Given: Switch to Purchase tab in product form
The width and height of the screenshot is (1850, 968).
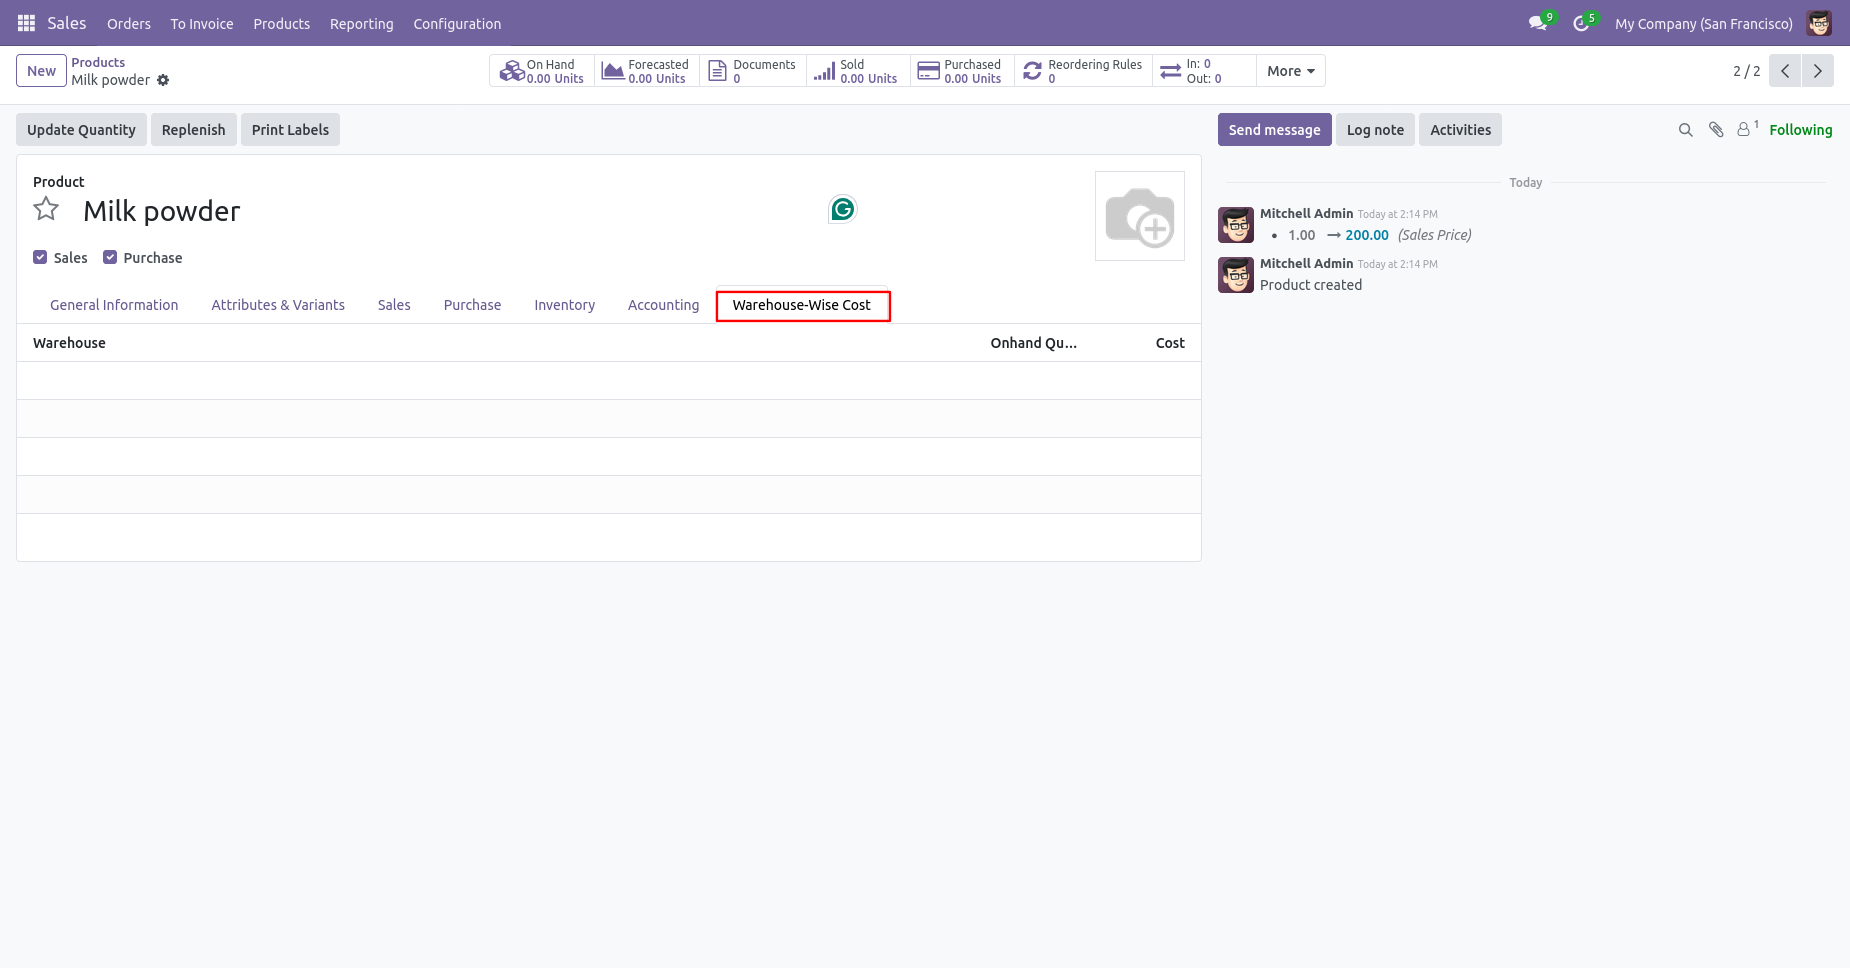Looking at the screenshot, I should (472, 305).
